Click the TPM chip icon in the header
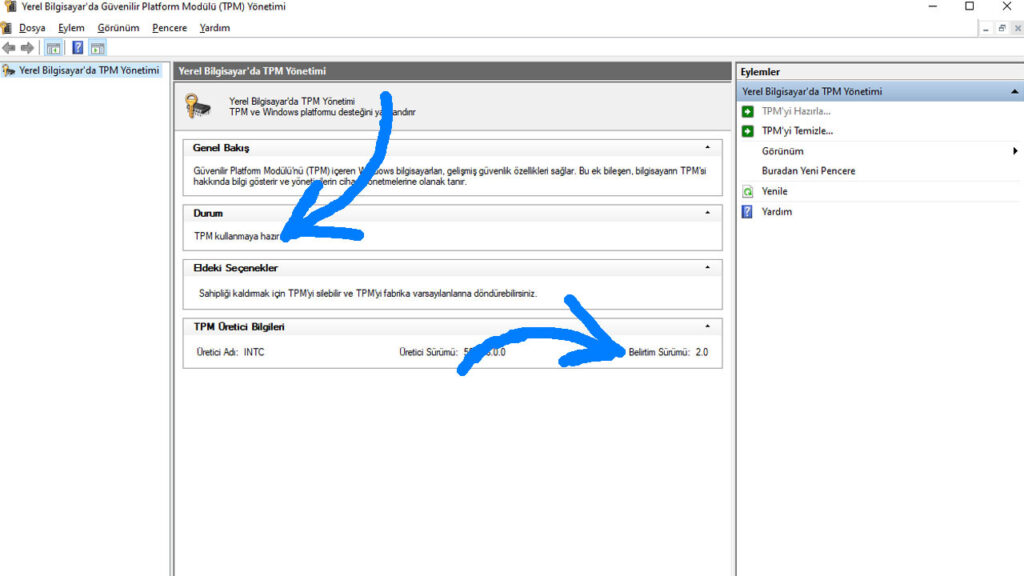Screen dimensions: 1024x576 [x=198, y=106]
